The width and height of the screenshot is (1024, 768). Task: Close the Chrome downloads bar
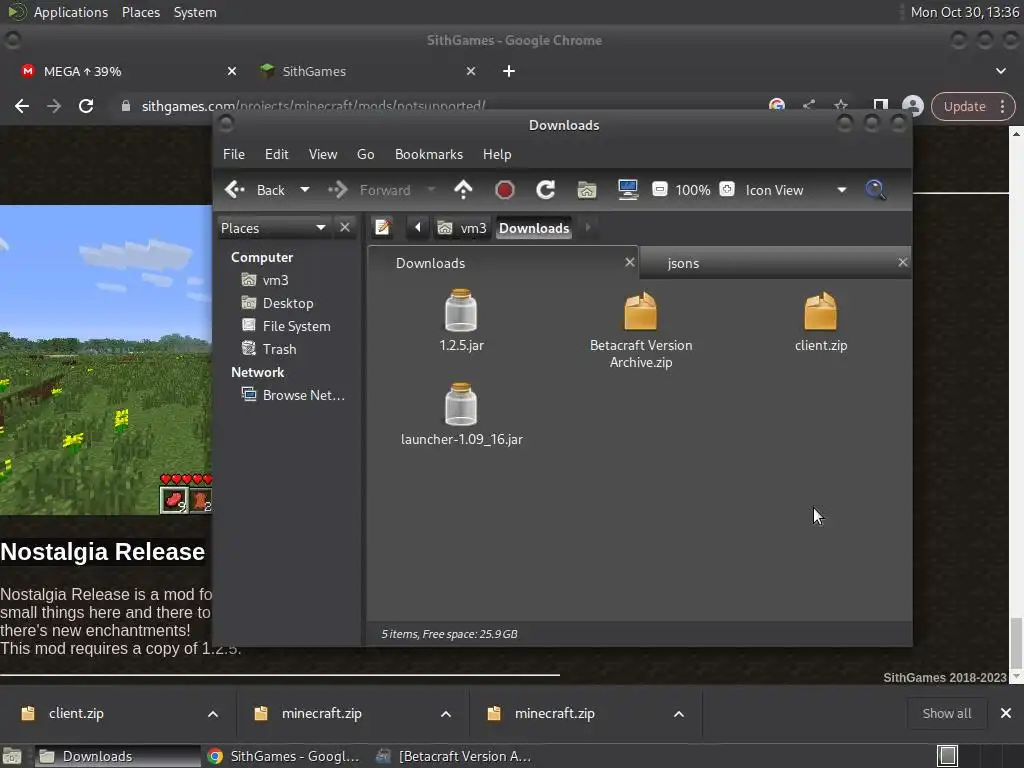point(1006,713)
